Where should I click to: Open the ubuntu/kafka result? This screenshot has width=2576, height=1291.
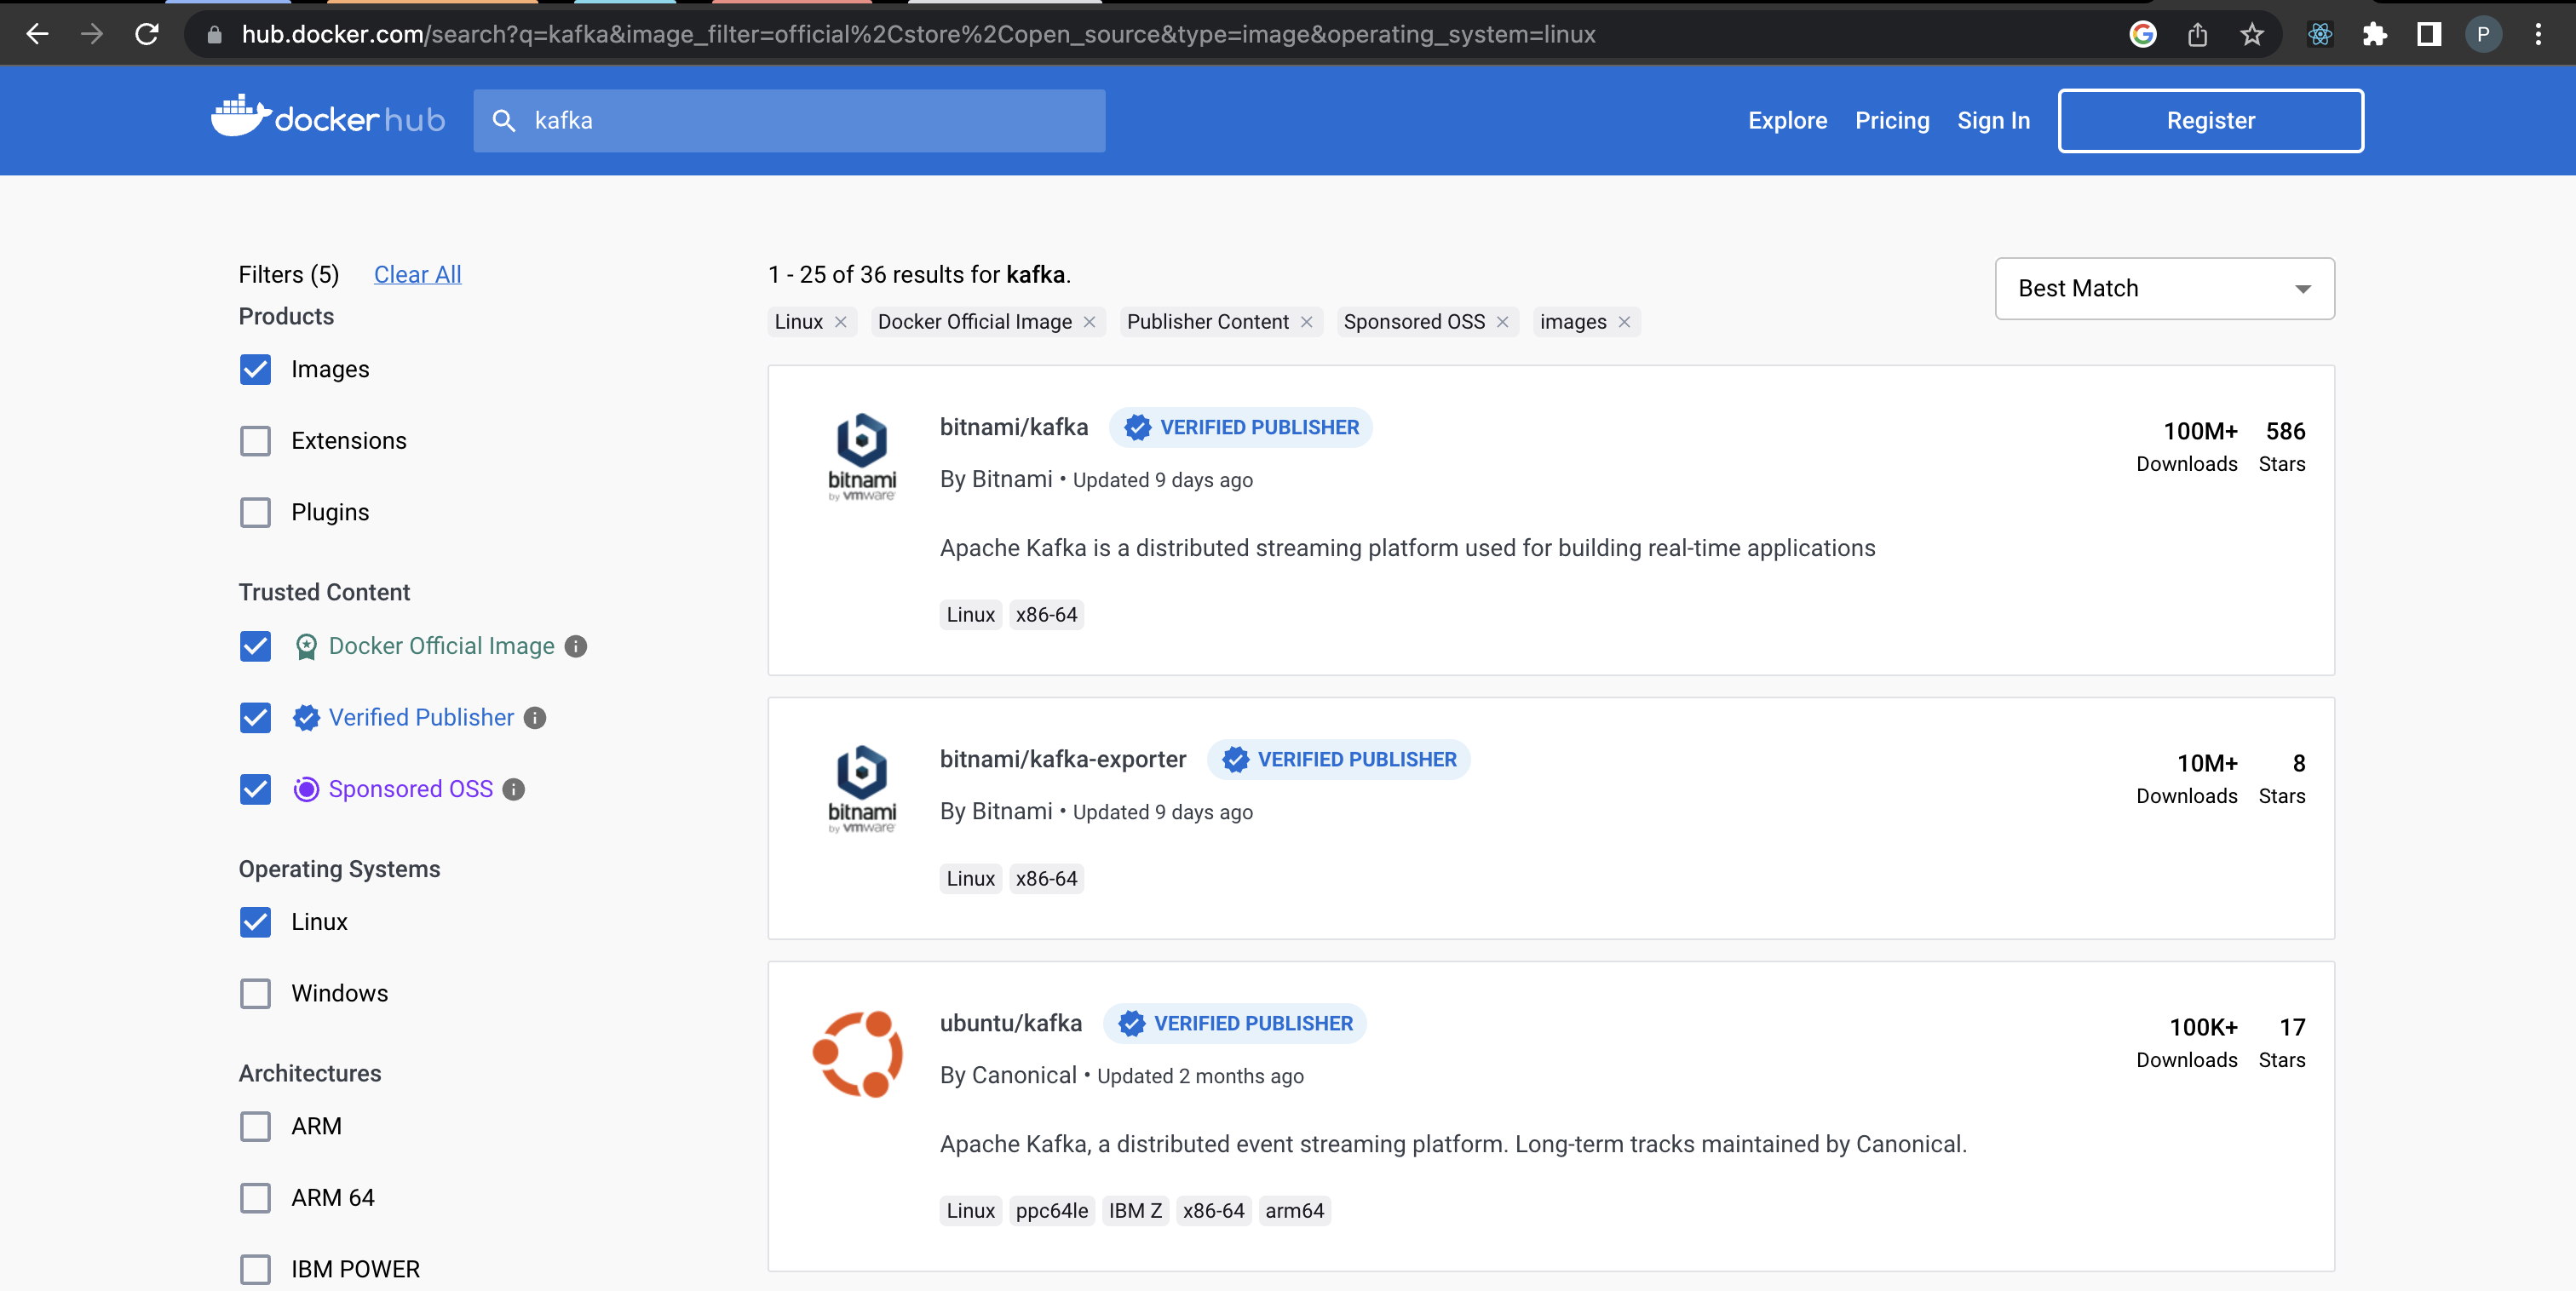click(x=1010, y=1023)
